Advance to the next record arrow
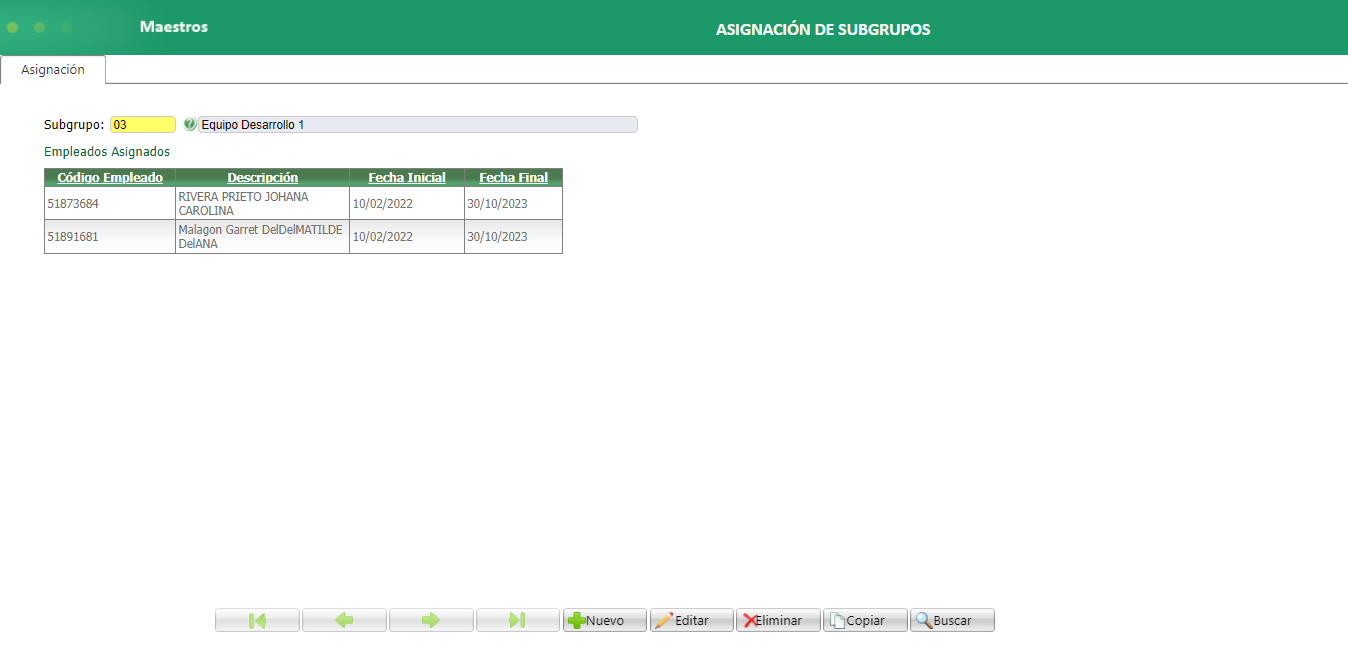The width and height of the screenshot is (1348, 657). tap(430, 620)
